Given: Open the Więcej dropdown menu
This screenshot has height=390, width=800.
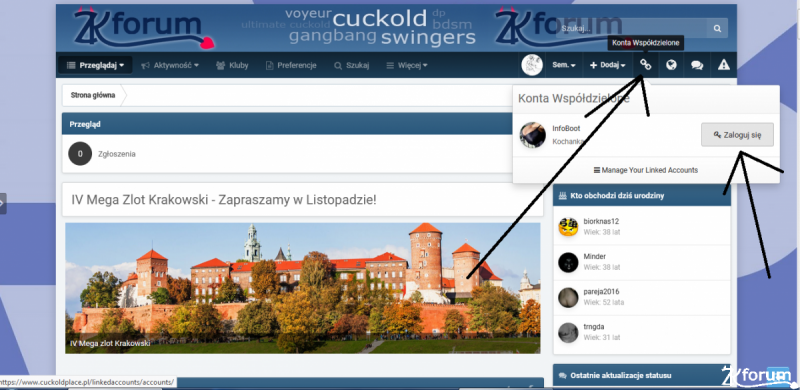Looking at the screenshot, I should pos(407,65).
